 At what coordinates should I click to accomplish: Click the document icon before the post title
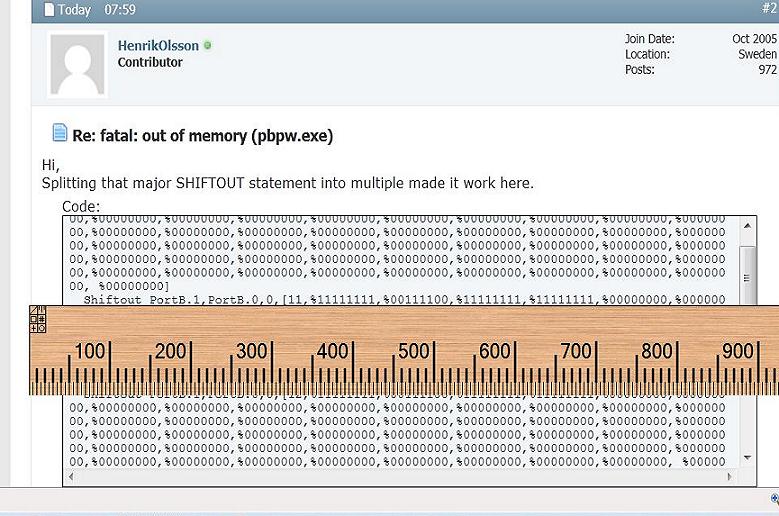60,134
